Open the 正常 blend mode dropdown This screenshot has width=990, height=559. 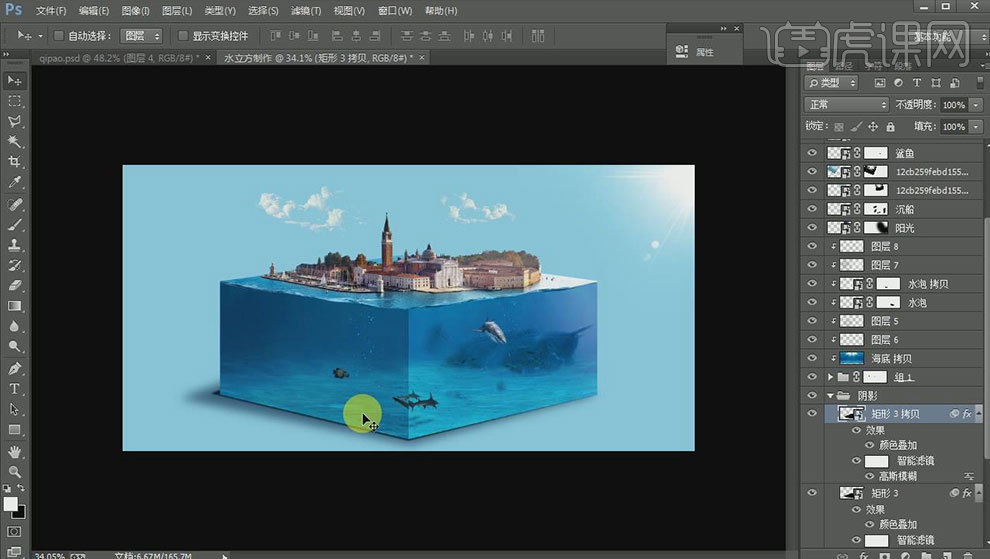coord(847,105)
